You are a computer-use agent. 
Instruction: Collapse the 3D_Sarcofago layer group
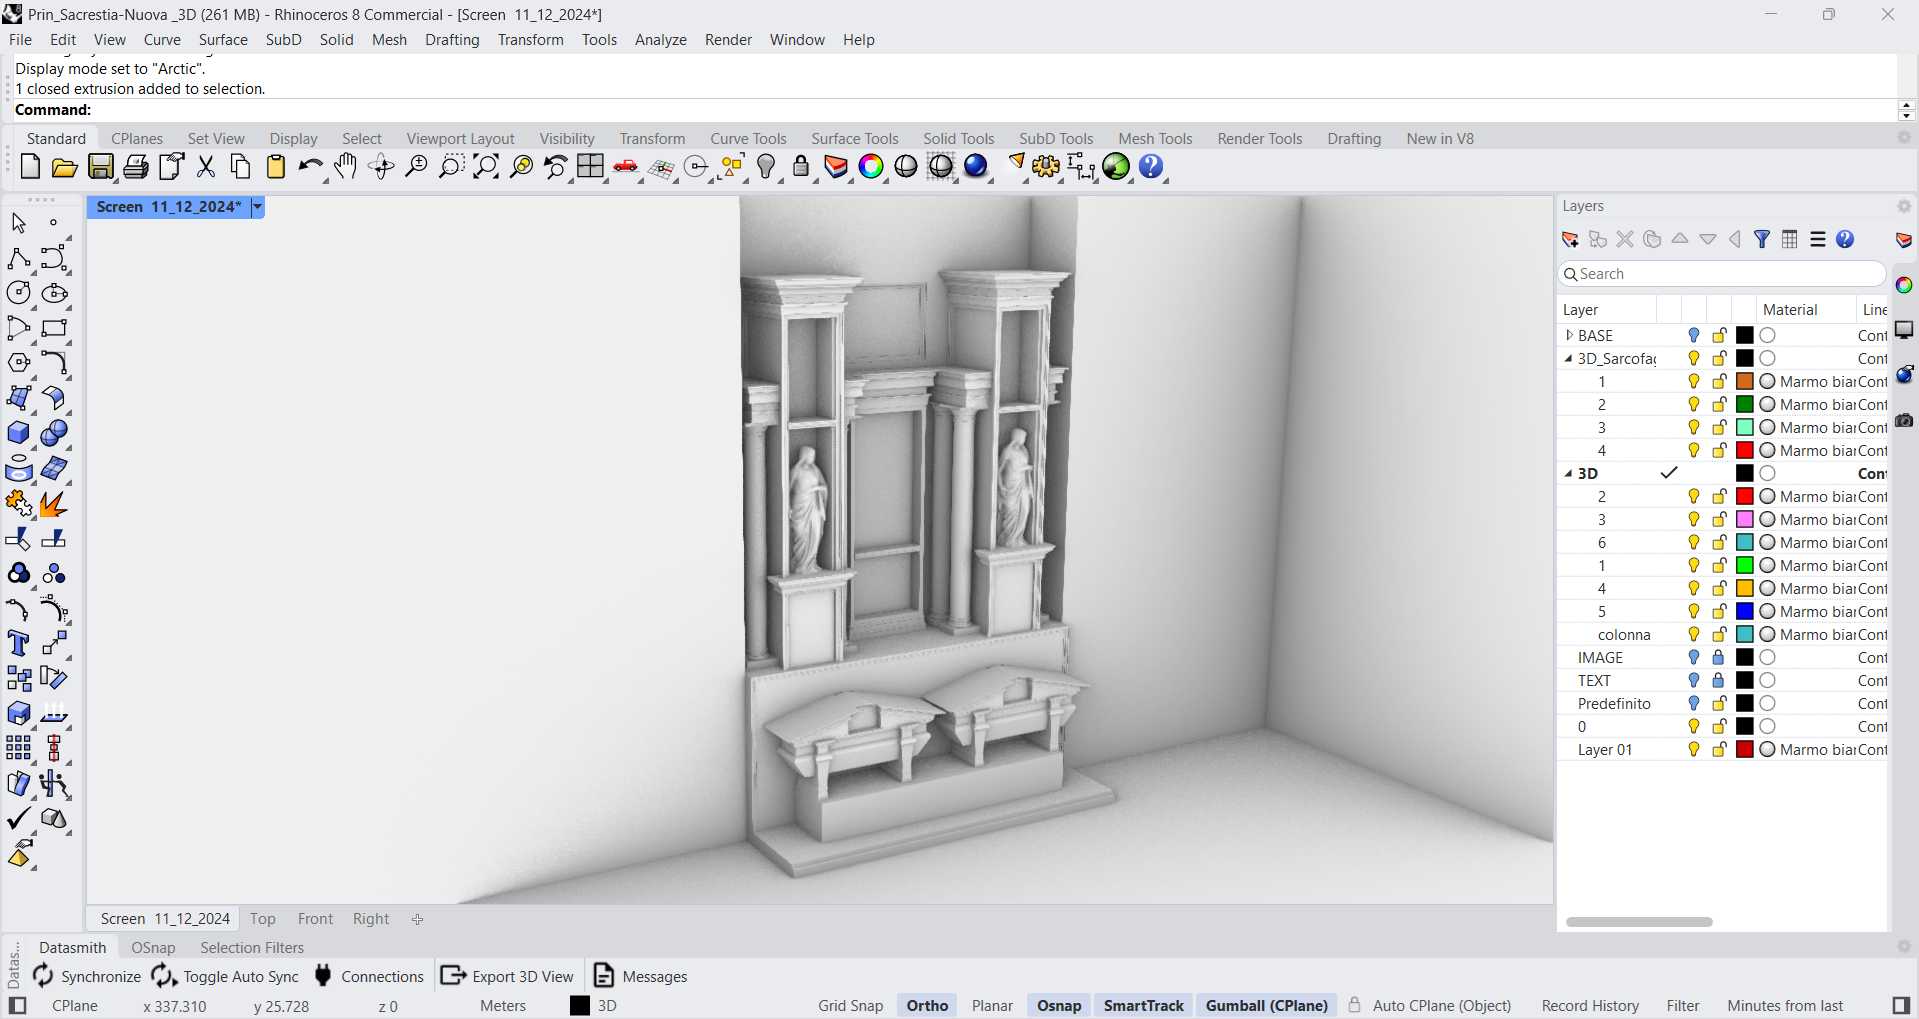tap(1569, 359)
